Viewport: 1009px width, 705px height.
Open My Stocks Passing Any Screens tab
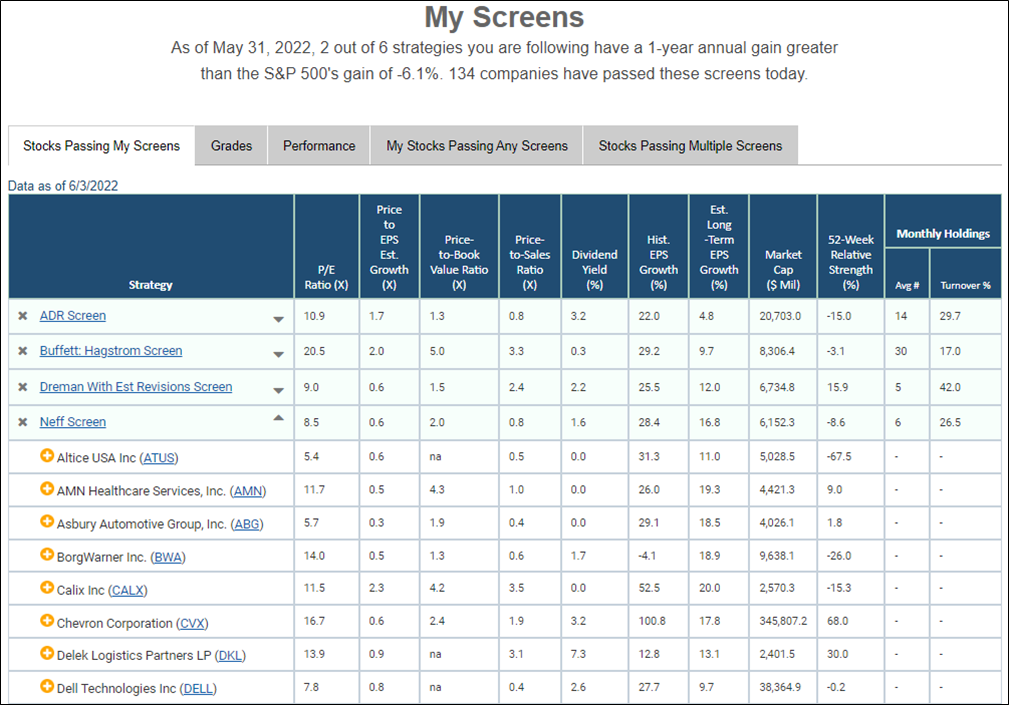click(477, 146)
